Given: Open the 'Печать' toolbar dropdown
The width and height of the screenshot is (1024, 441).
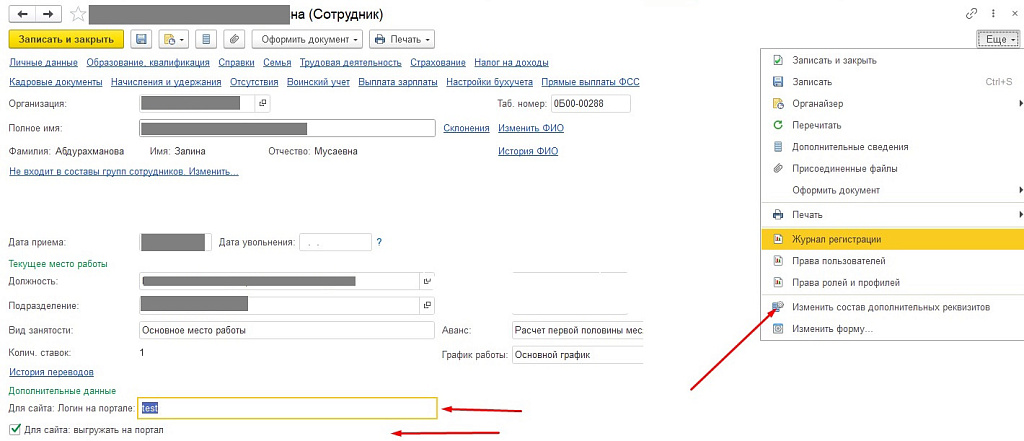Looking at the screenshot, I should (401, 39).
